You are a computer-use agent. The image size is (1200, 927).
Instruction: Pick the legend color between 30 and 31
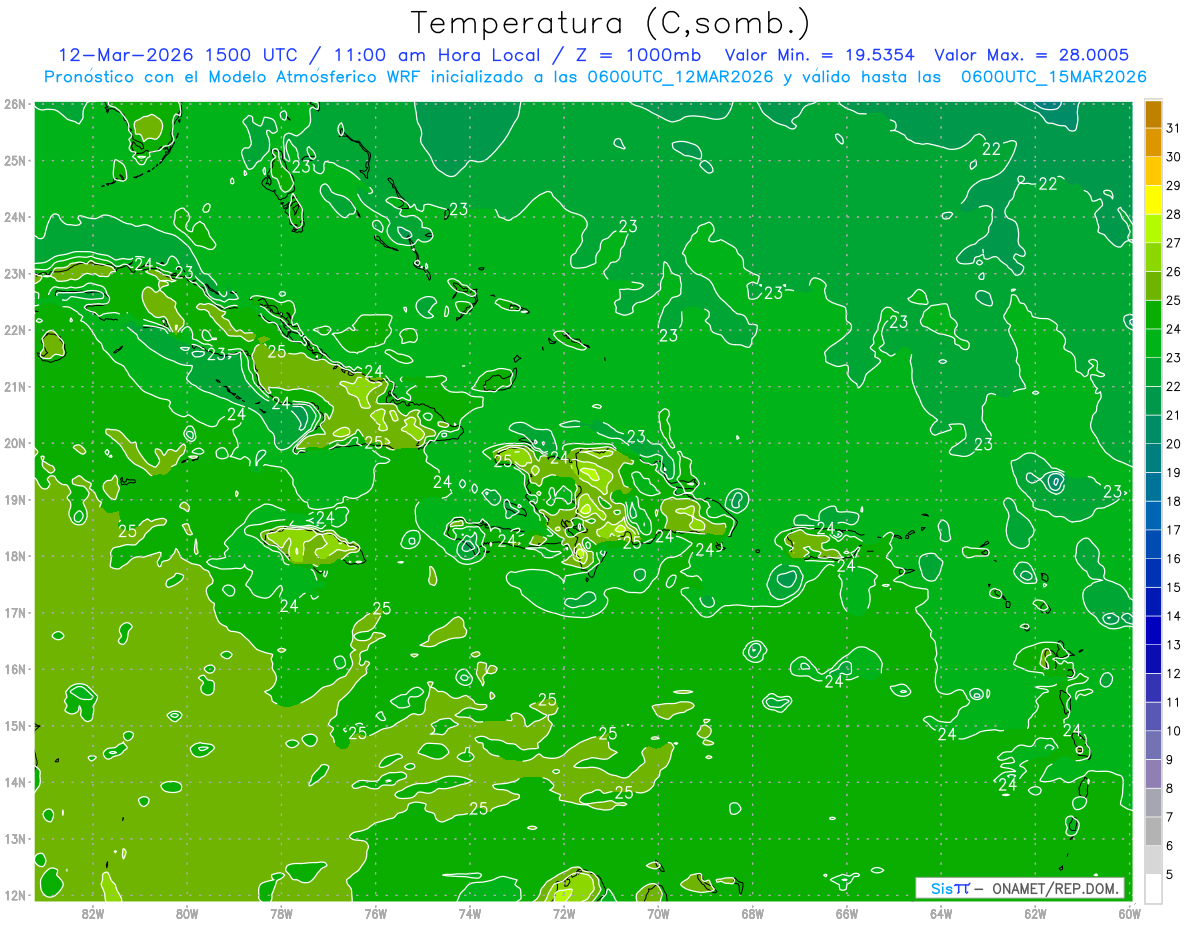pyautogui.click(x=1153, y=141)
